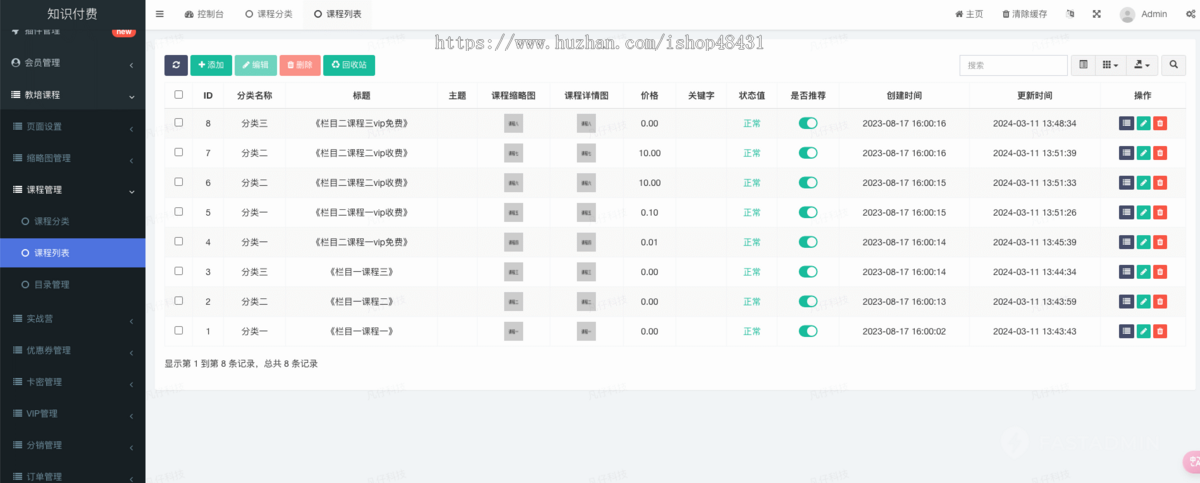
Task: Expand the 页面设置 sidebar menu
Action: [72, 127]
